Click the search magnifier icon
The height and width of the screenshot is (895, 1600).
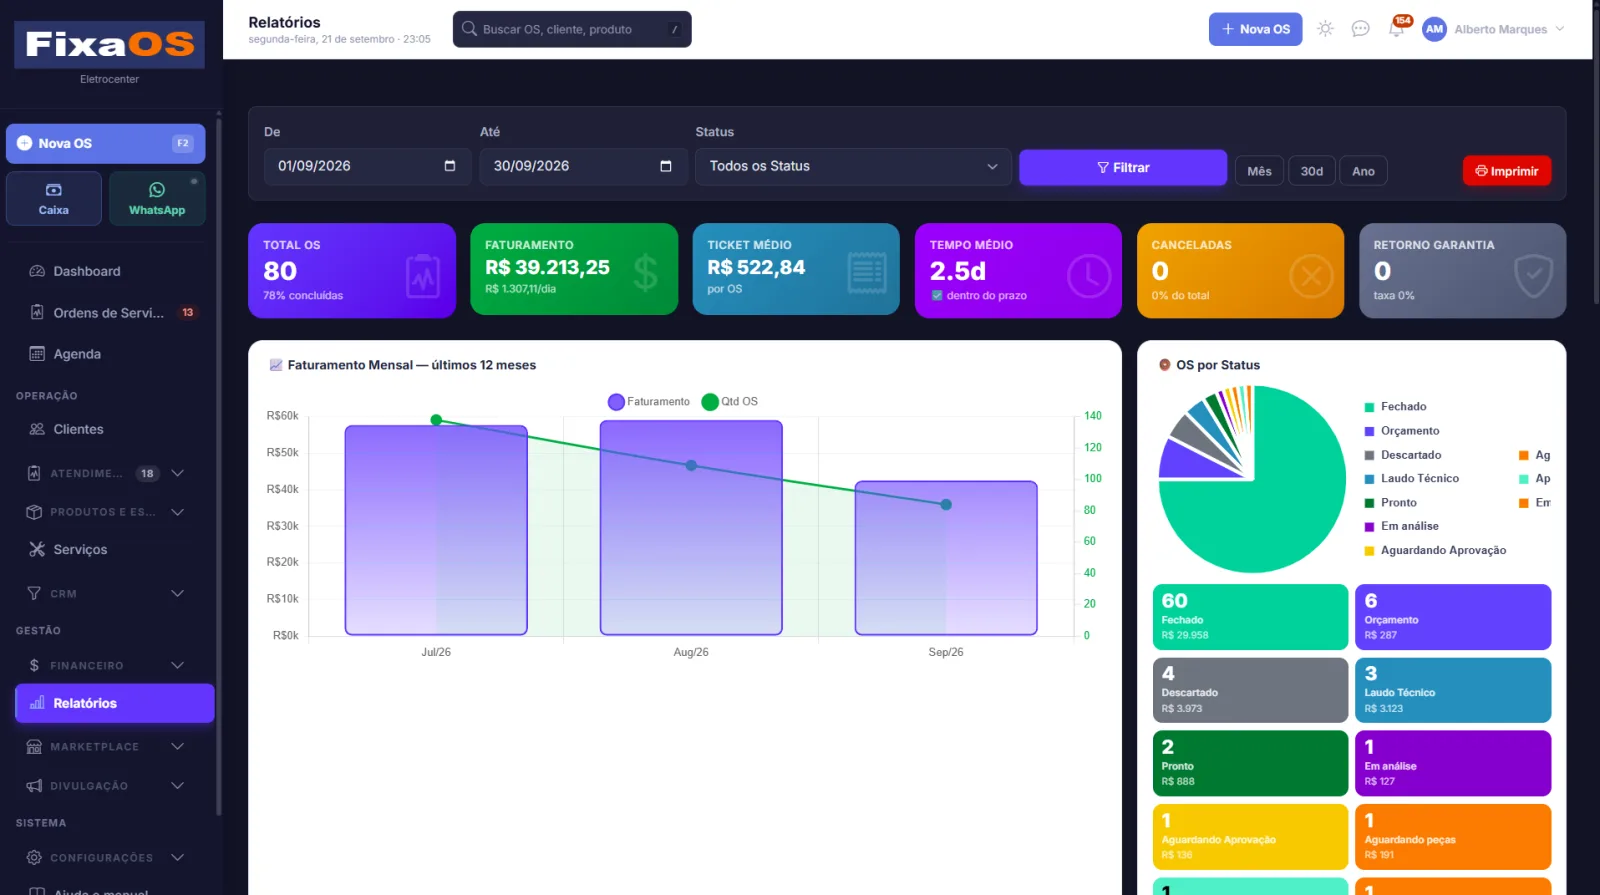[469, 29]
